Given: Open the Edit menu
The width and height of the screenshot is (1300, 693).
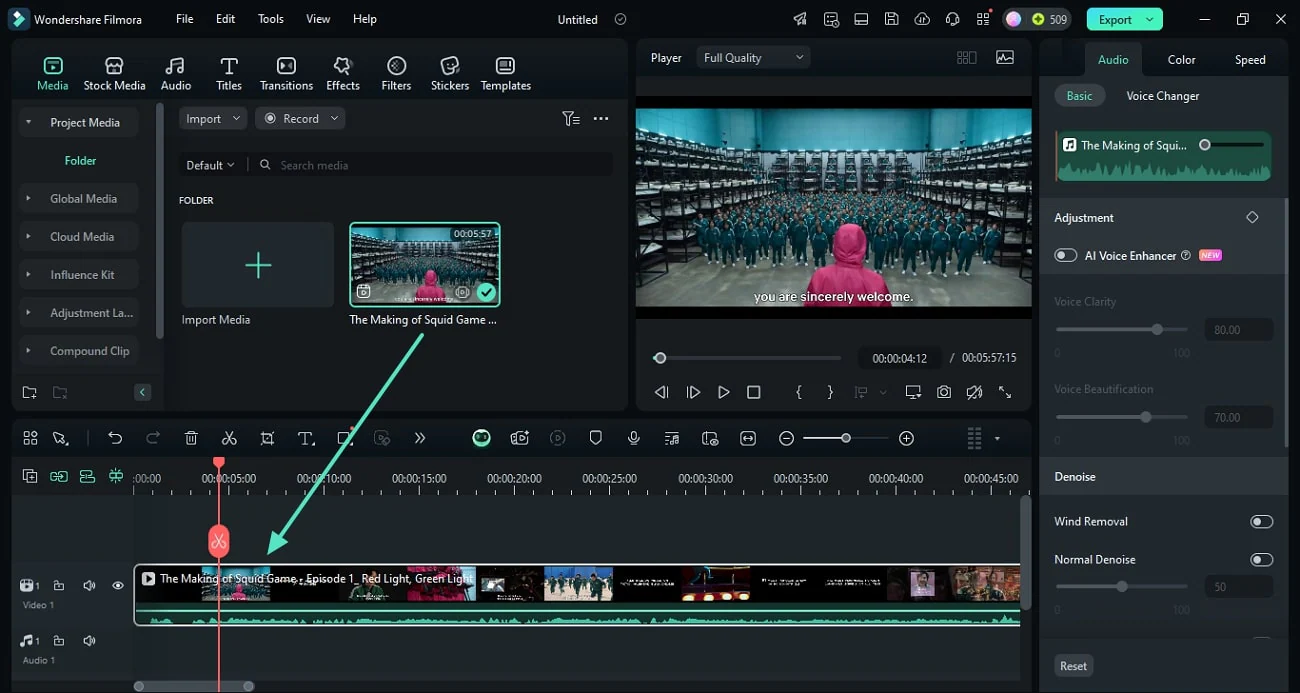Looking at the screenshot, I should (226, 19).
